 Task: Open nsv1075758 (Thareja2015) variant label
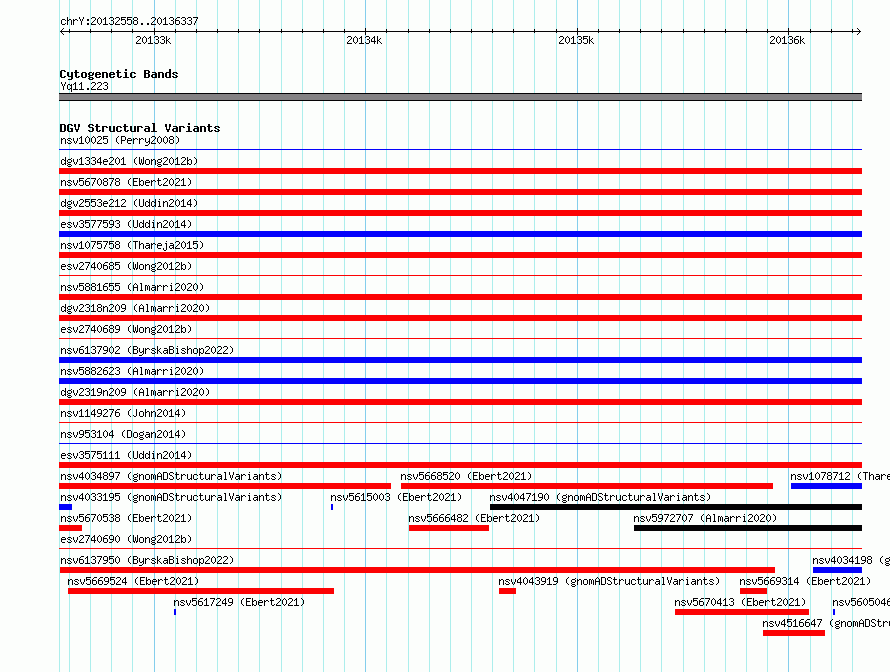click(132, 245)
